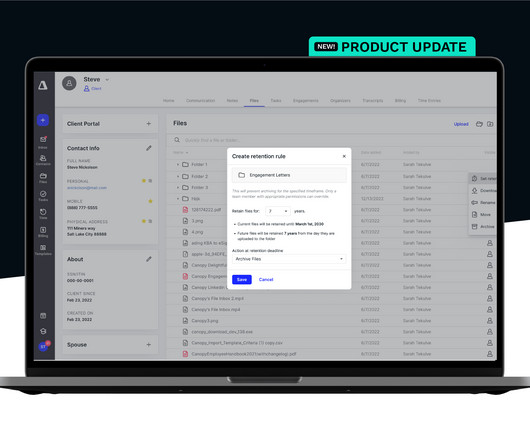Edit Contact Info with pencil icon
530x442 pixels.
tap(149, 148)
